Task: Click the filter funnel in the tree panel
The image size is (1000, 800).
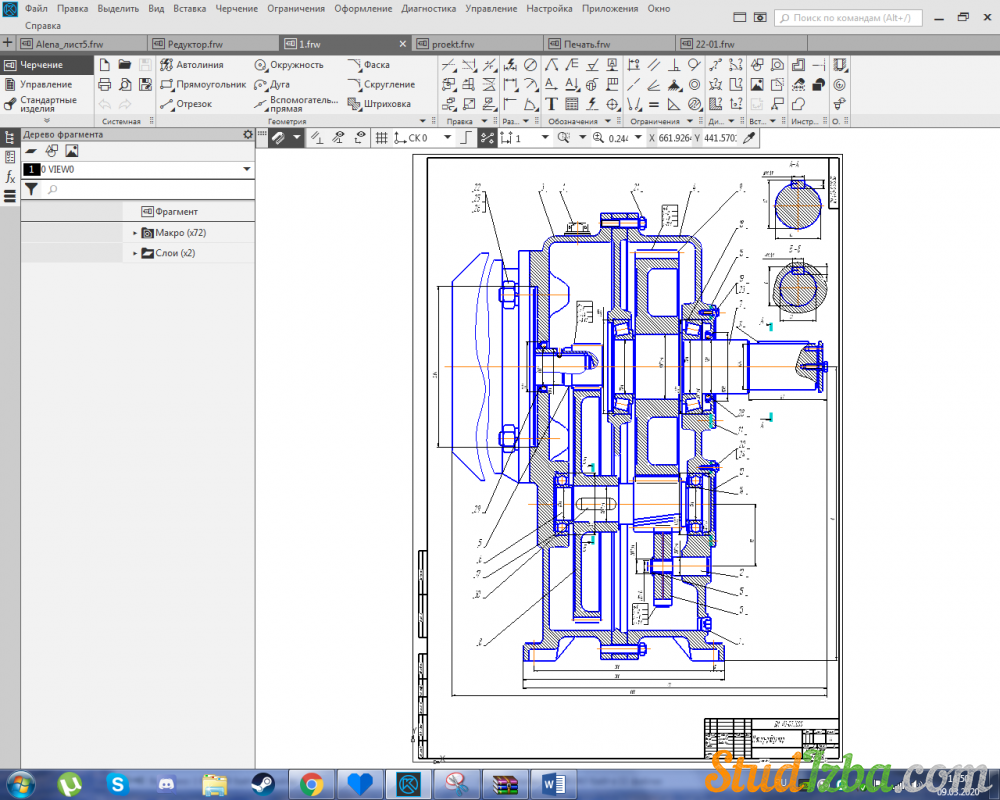Action: pyautogui.click(x=31, y=189)
